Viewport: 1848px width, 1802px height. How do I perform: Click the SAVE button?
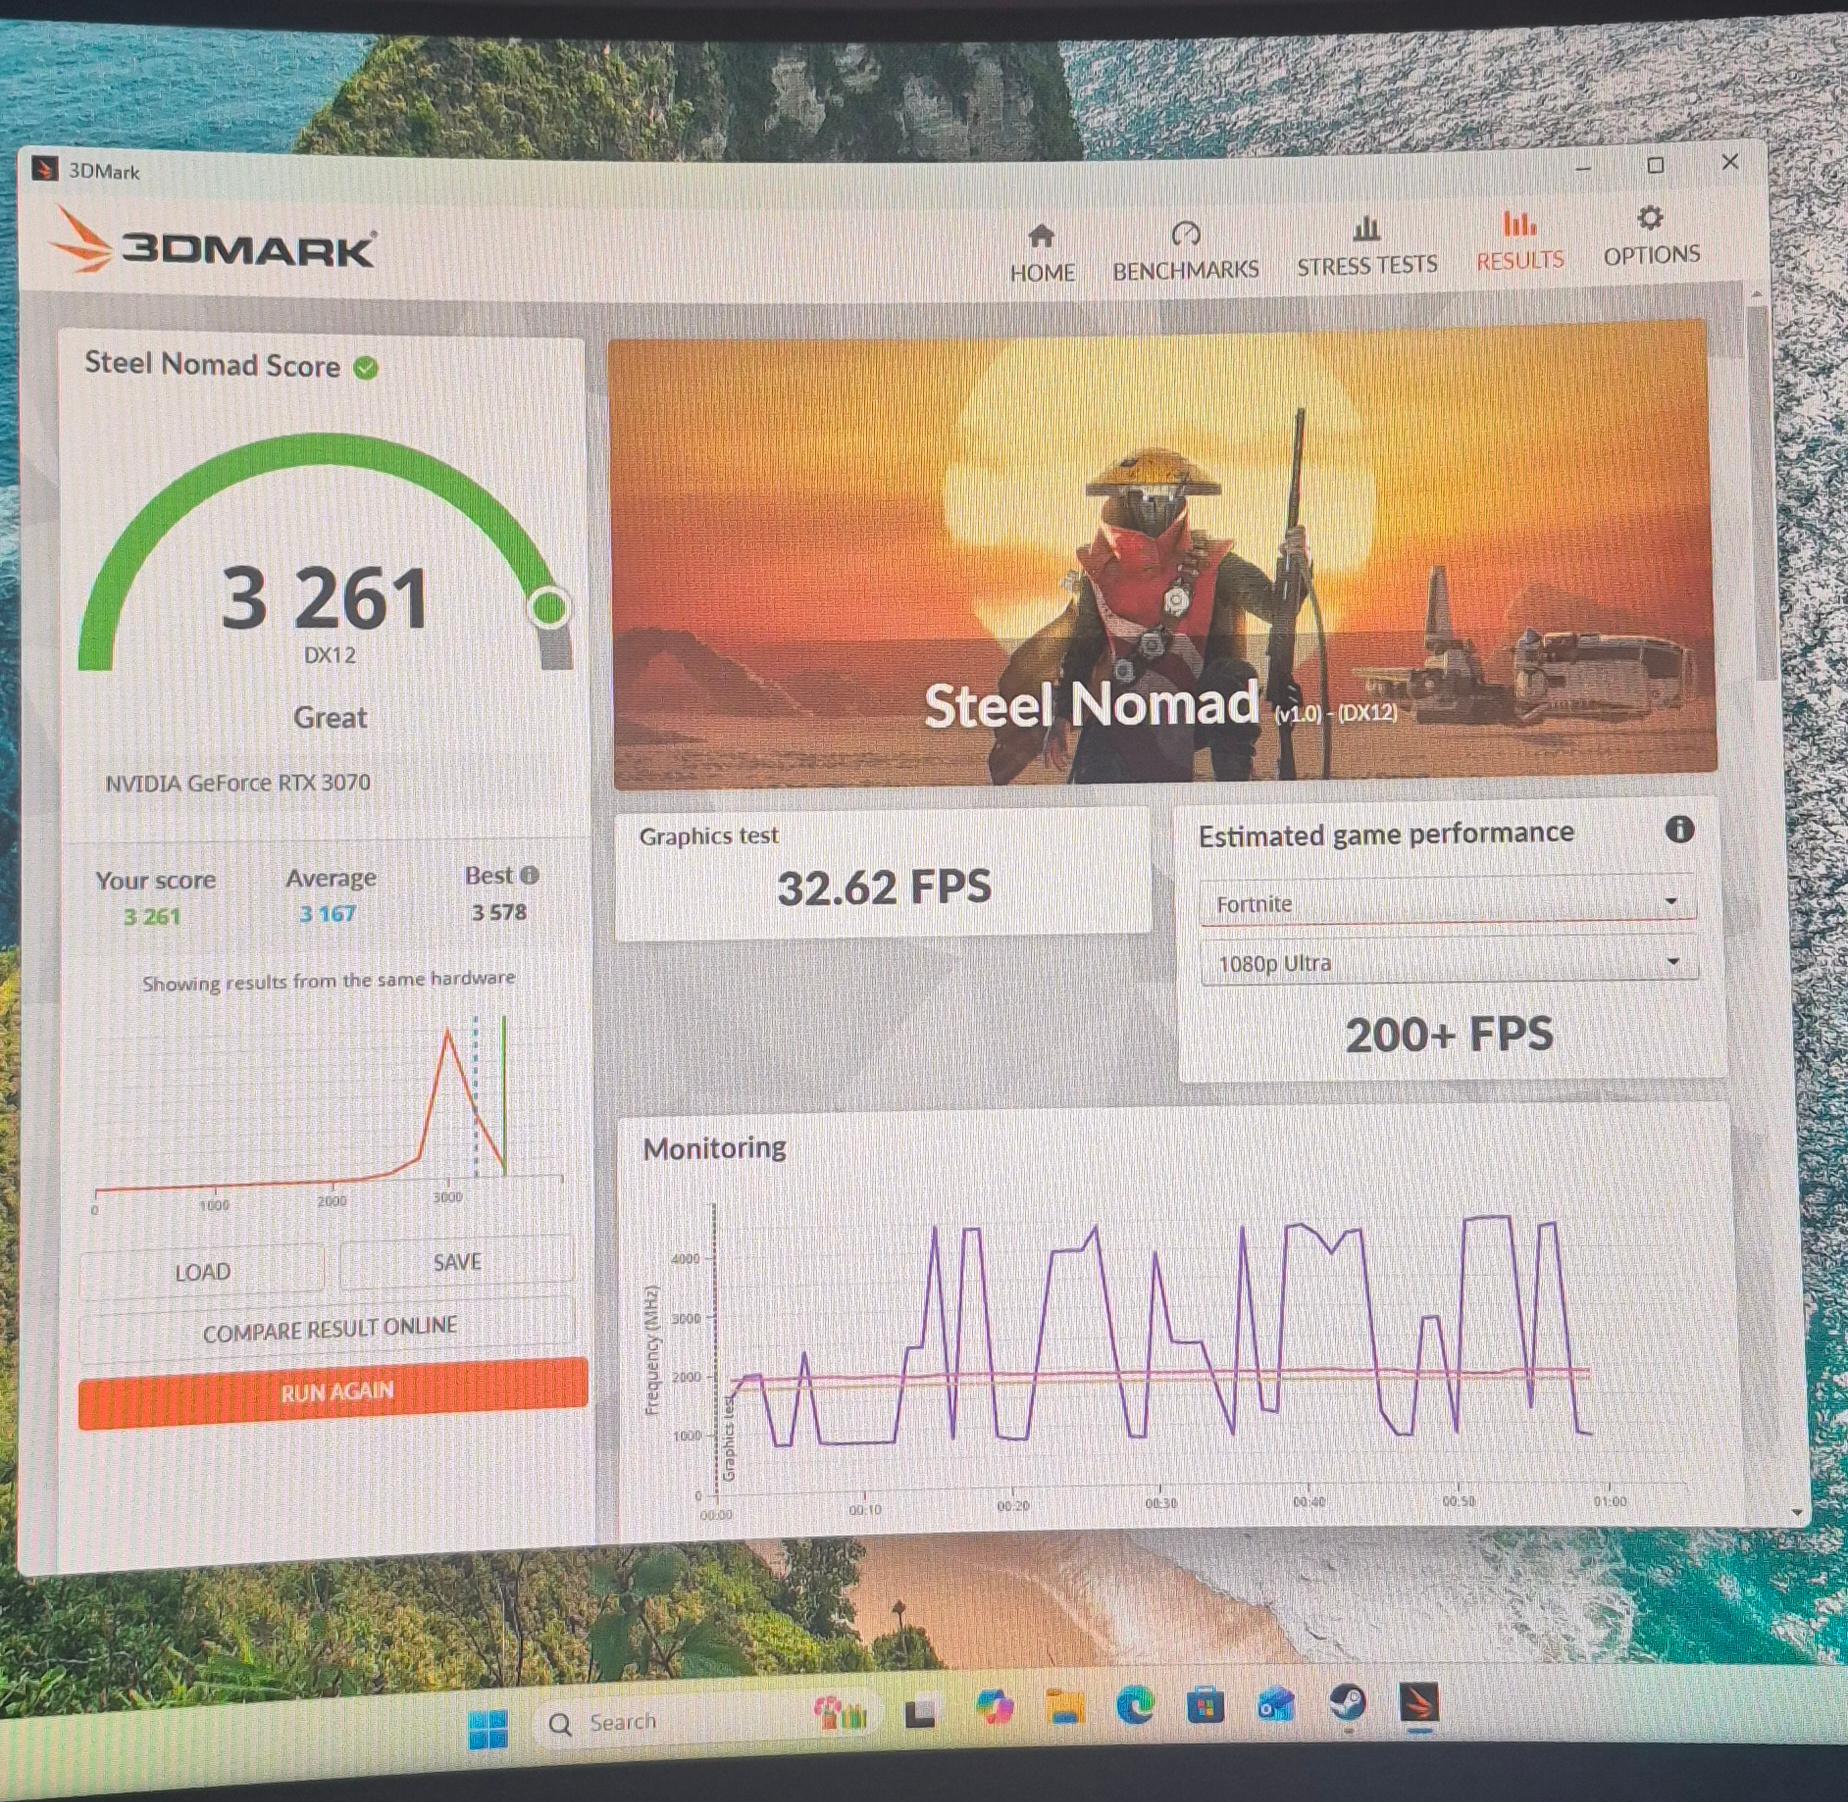(x=457, y=1261)
